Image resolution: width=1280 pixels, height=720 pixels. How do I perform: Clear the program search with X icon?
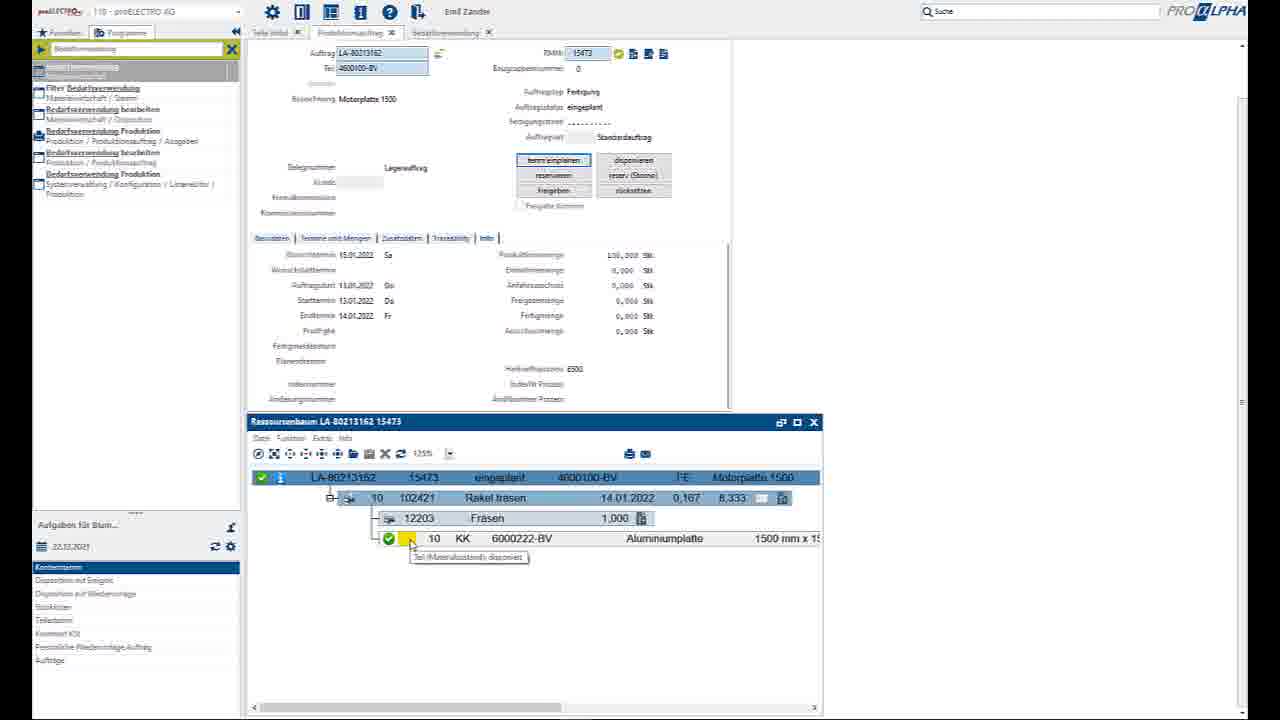point(231,49)
